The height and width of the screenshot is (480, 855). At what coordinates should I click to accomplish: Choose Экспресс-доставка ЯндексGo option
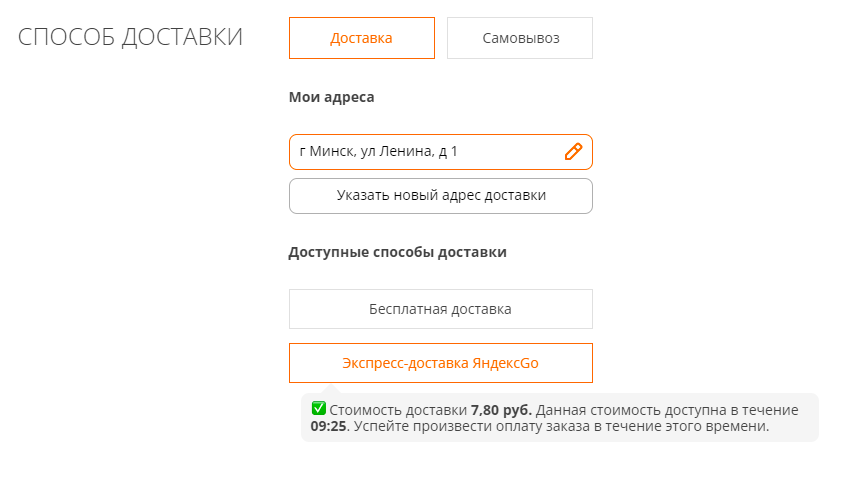click(x=440, y=363)
